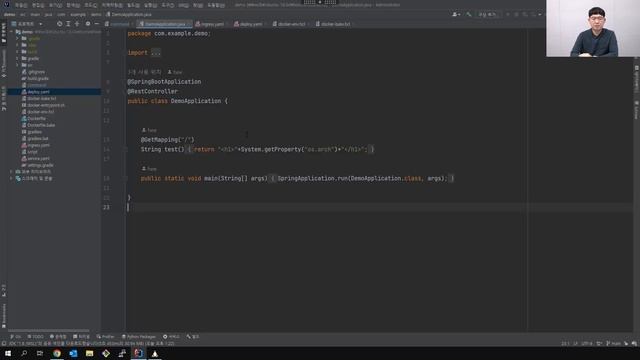The image size is (640, 360).
Task: Open File Explorer from the taskbar
Action: [x=89, y=353]
